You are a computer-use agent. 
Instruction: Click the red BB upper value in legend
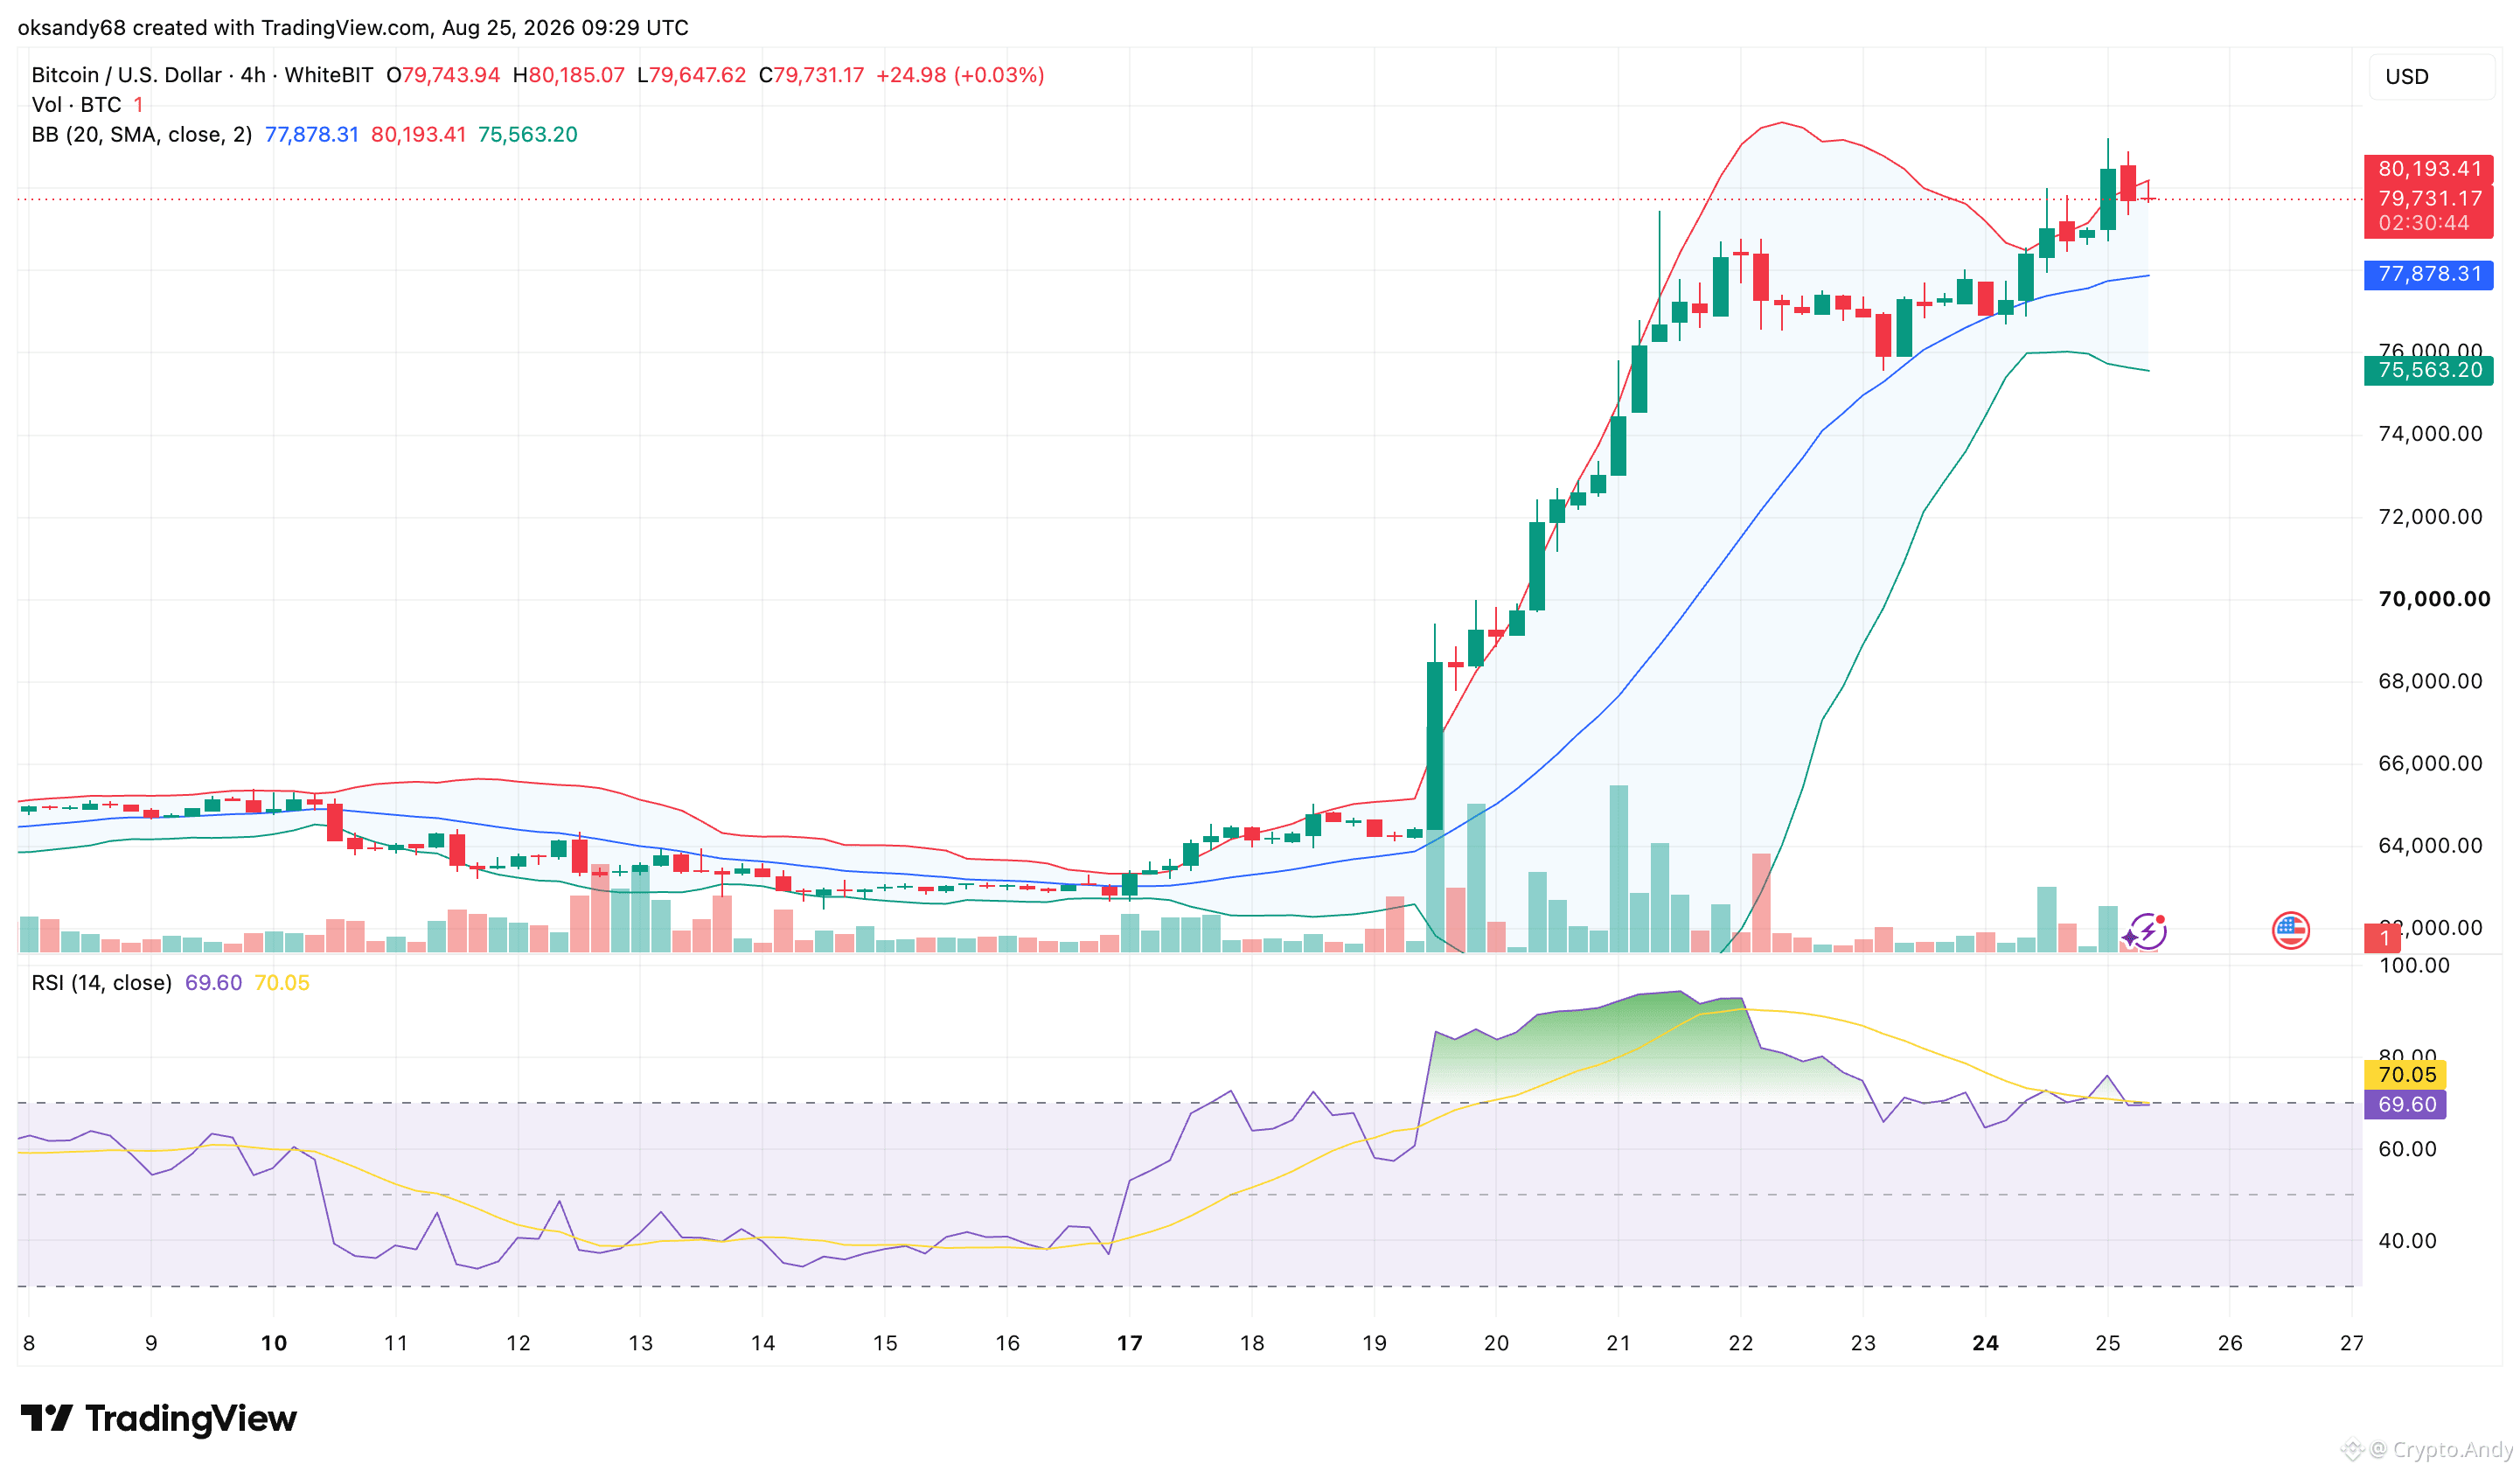point(418,135)
